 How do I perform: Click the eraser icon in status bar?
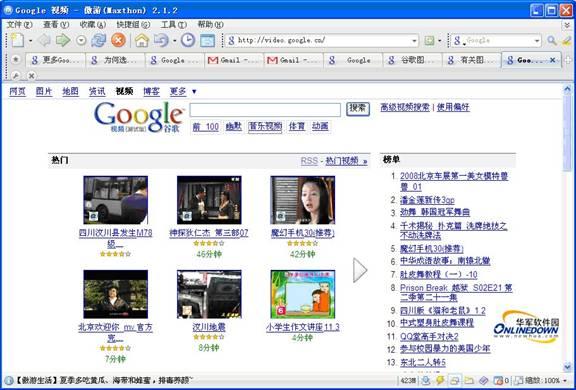tap(483, 380)
